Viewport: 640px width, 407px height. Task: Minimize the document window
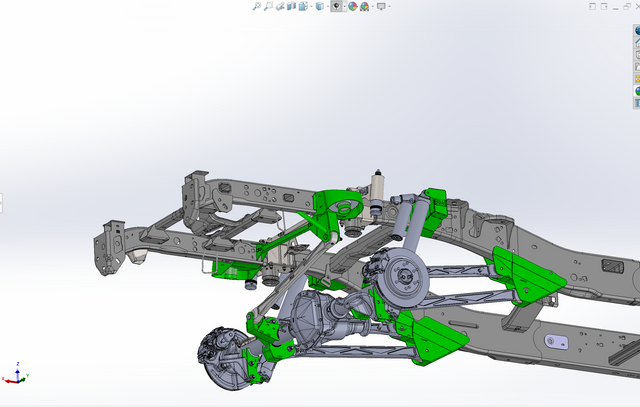click(x=616, y=8)
